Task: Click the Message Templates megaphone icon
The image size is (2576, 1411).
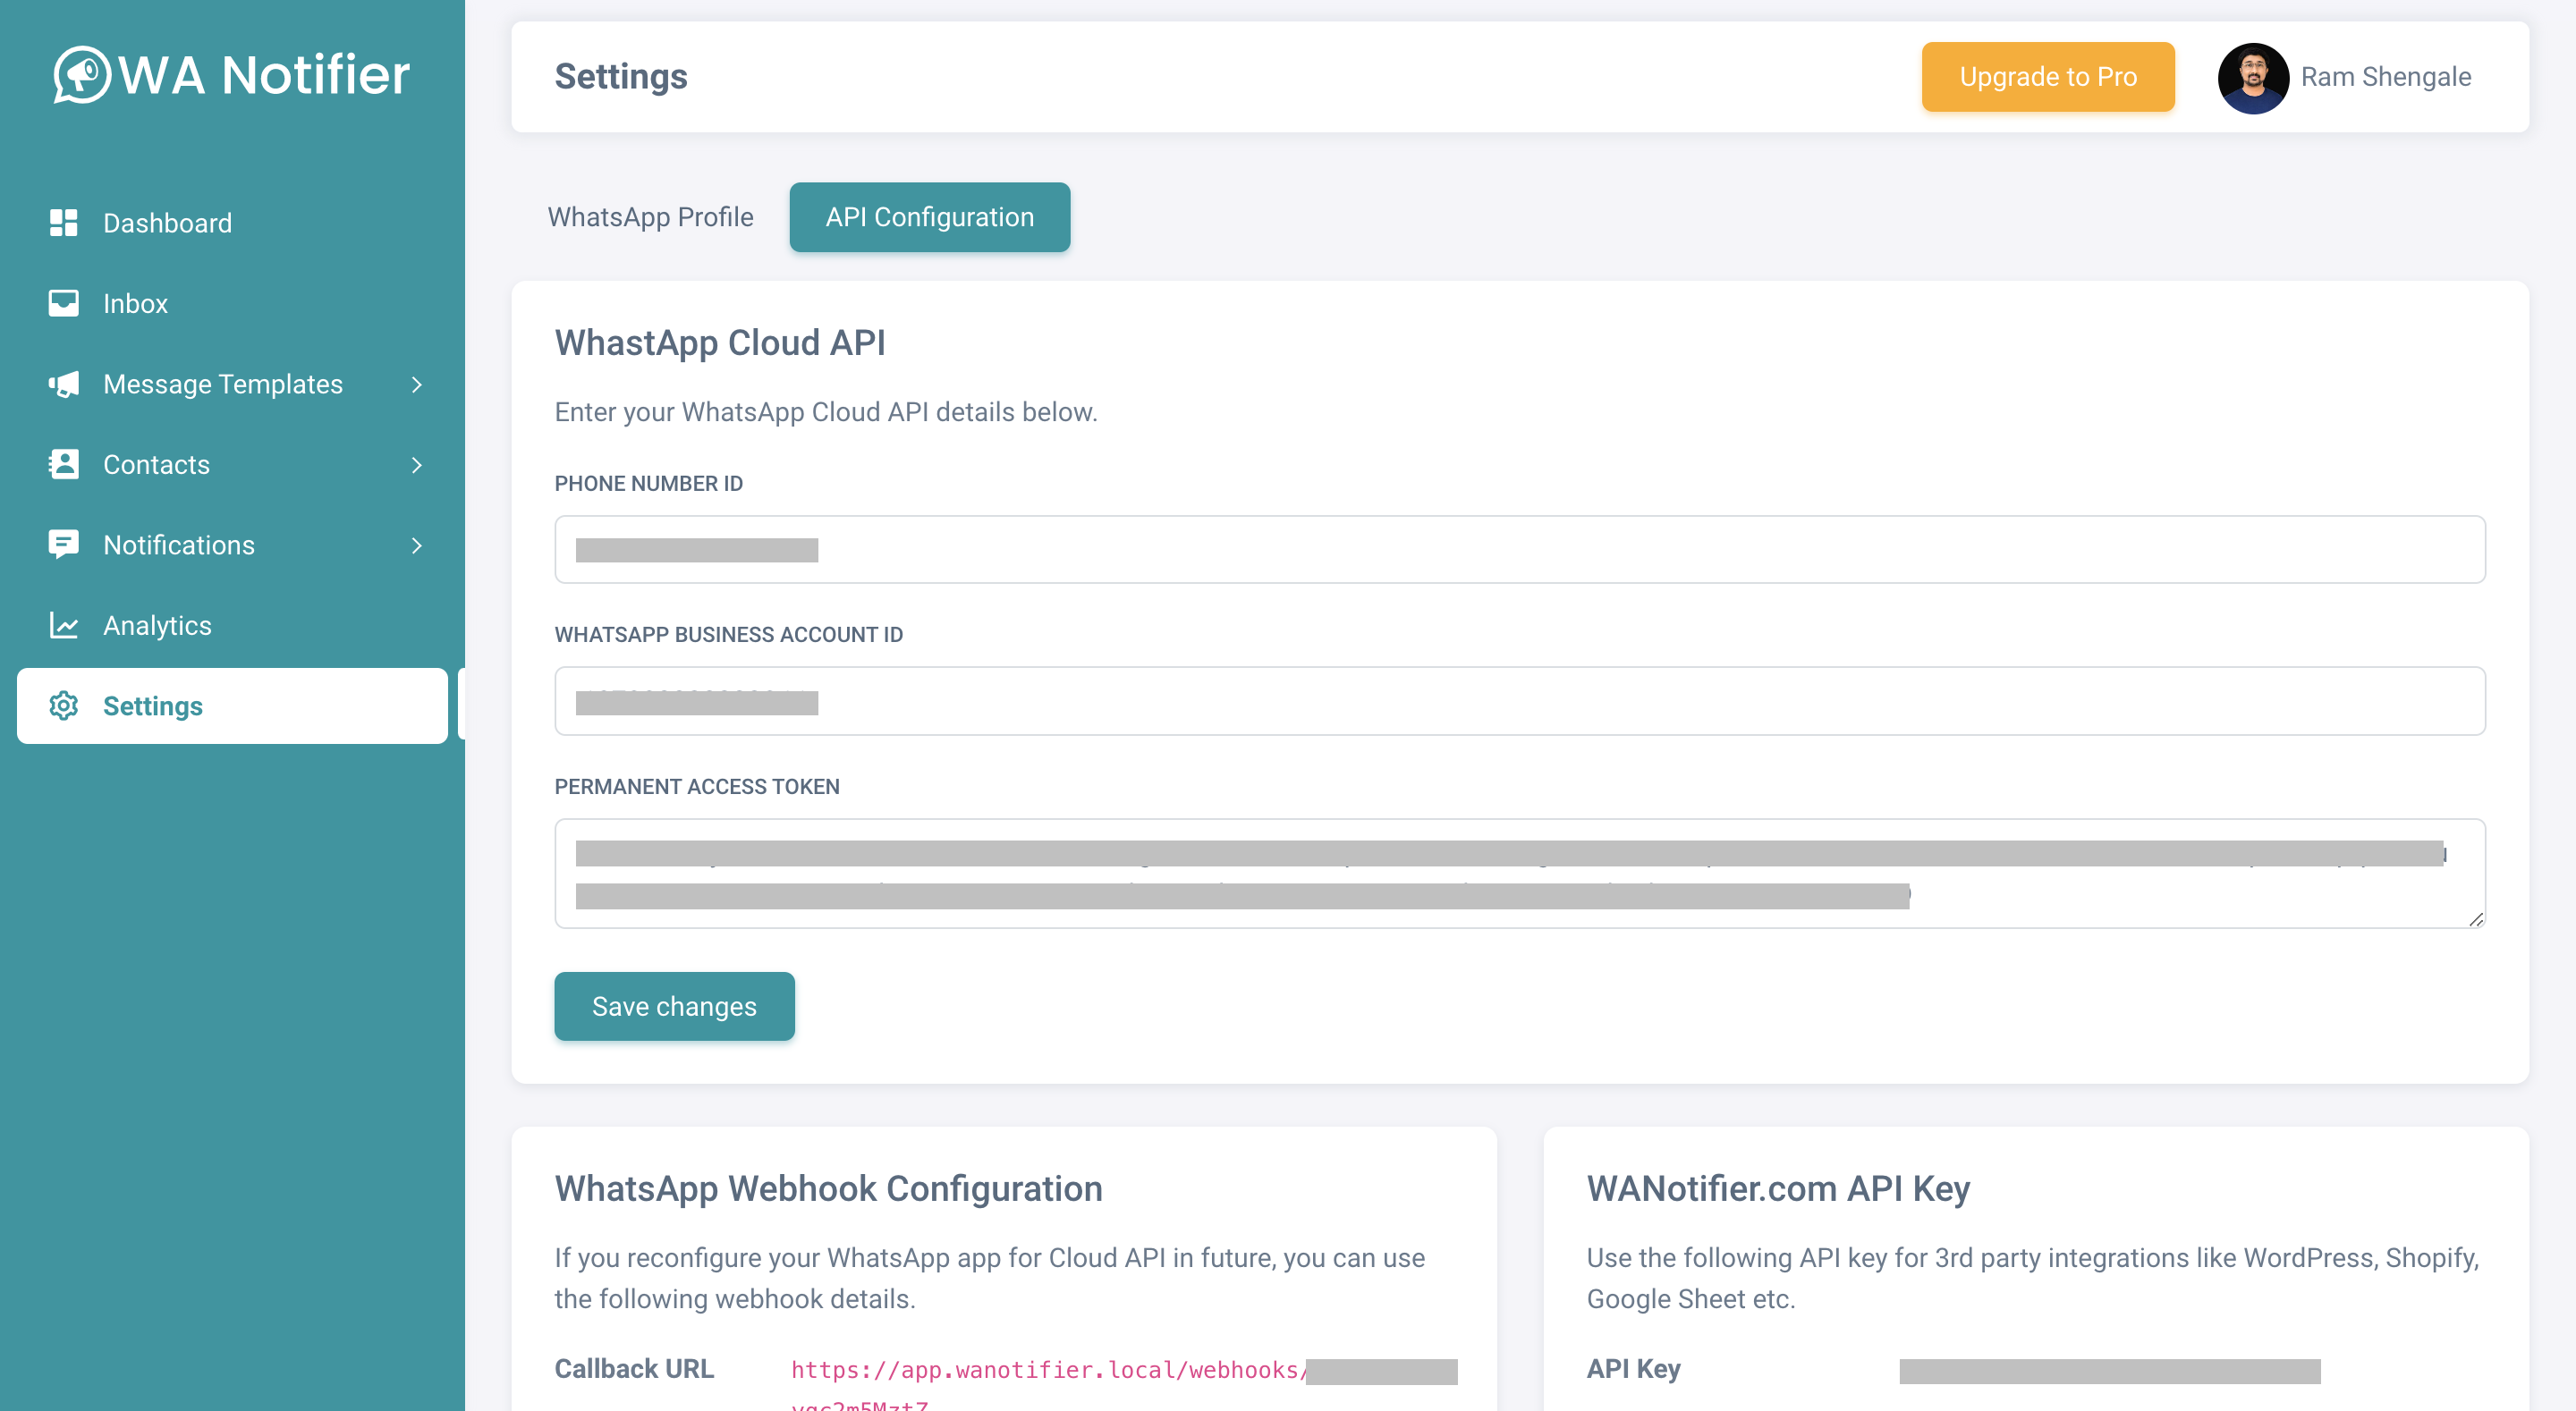Action: (x=63, y=384)
